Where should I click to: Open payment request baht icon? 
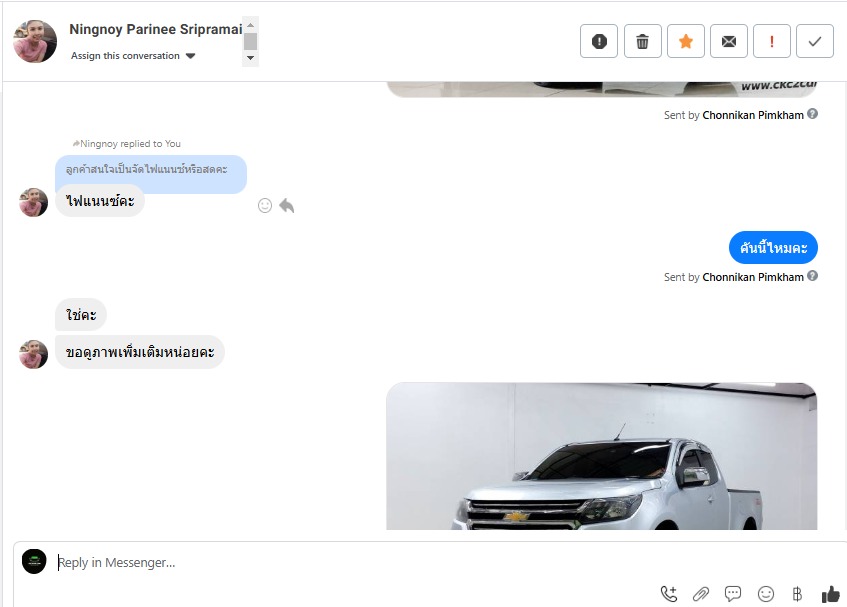point(797,594)
